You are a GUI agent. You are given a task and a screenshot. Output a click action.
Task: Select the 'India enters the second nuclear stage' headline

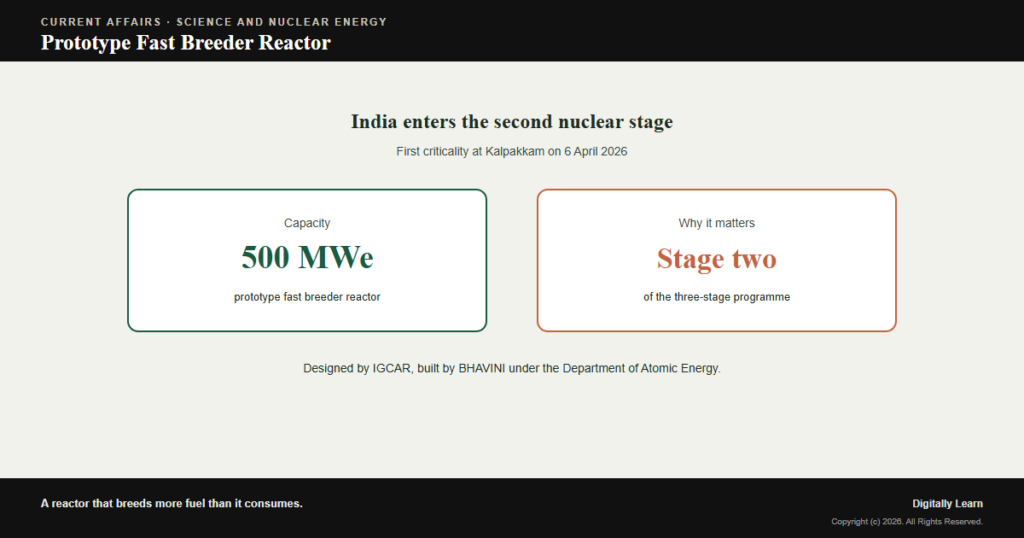[x=512, y=122]
